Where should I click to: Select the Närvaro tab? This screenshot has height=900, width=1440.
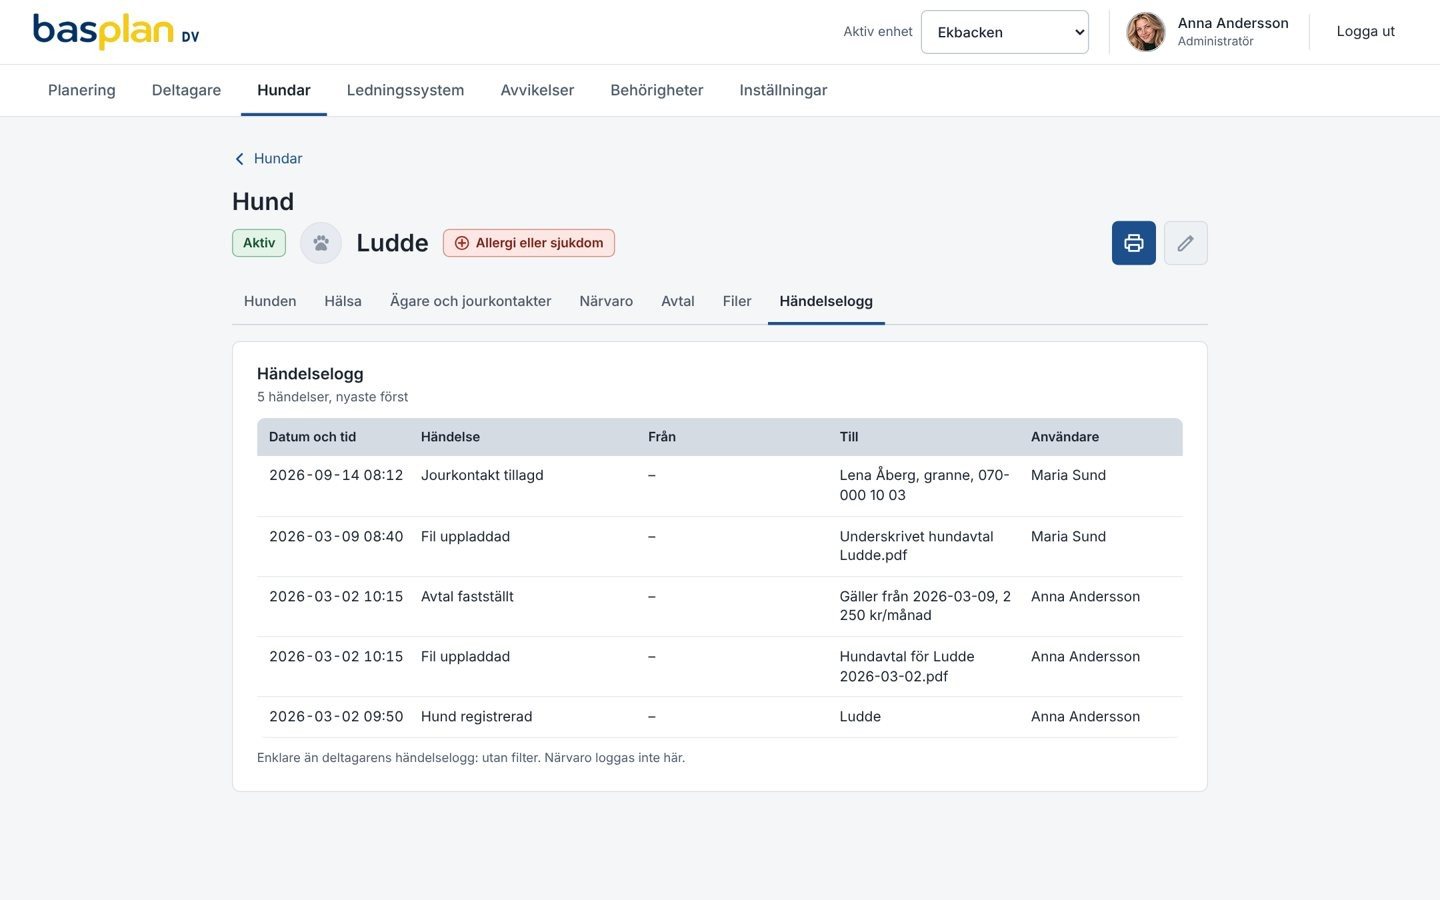tap(606, 301)
